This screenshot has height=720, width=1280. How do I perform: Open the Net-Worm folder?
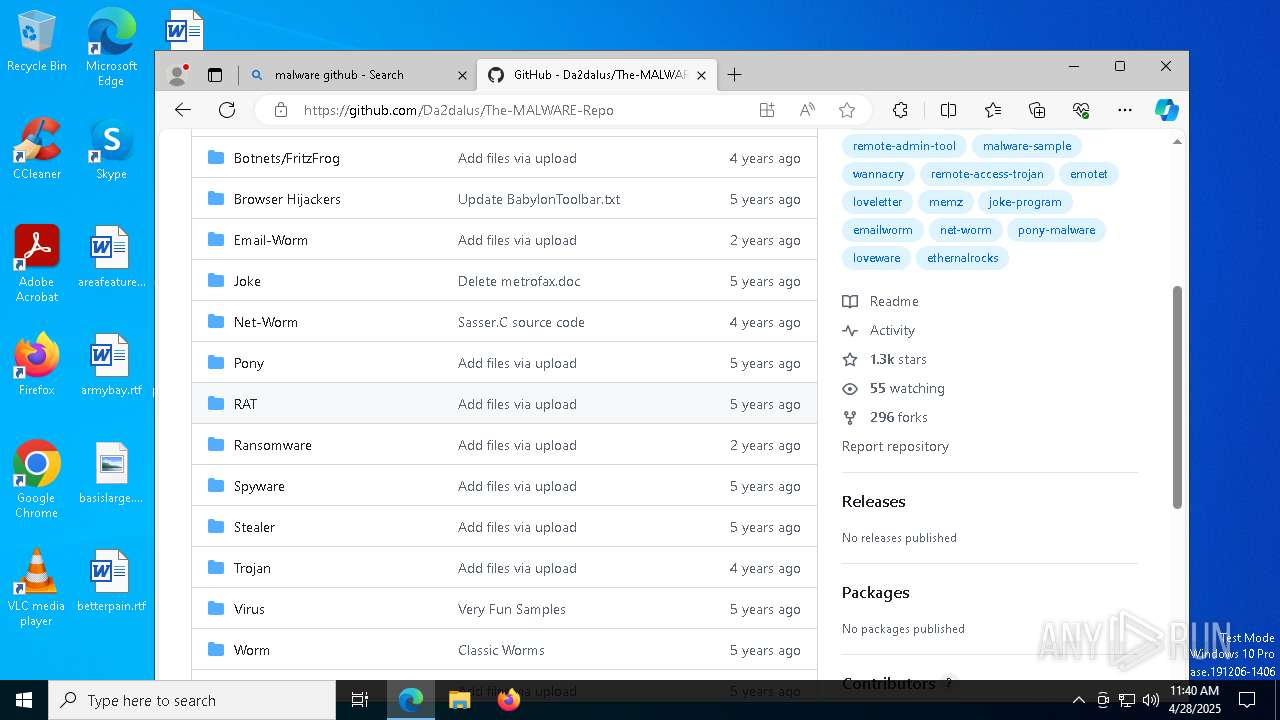265,322
